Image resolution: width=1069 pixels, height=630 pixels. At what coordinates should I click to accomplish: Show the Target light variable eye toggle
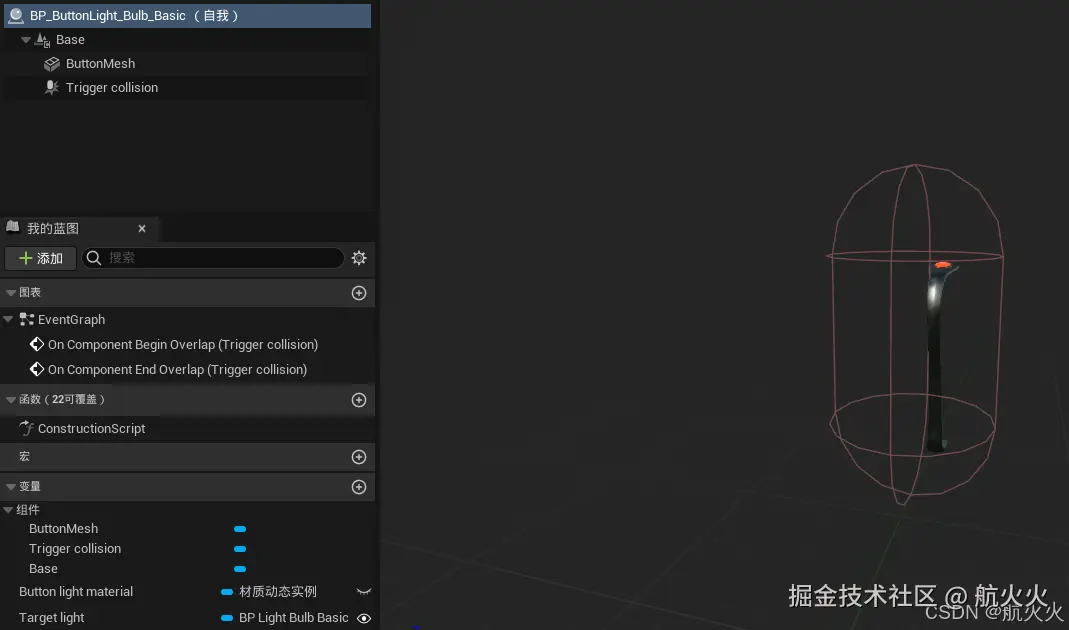coord(363,618)
